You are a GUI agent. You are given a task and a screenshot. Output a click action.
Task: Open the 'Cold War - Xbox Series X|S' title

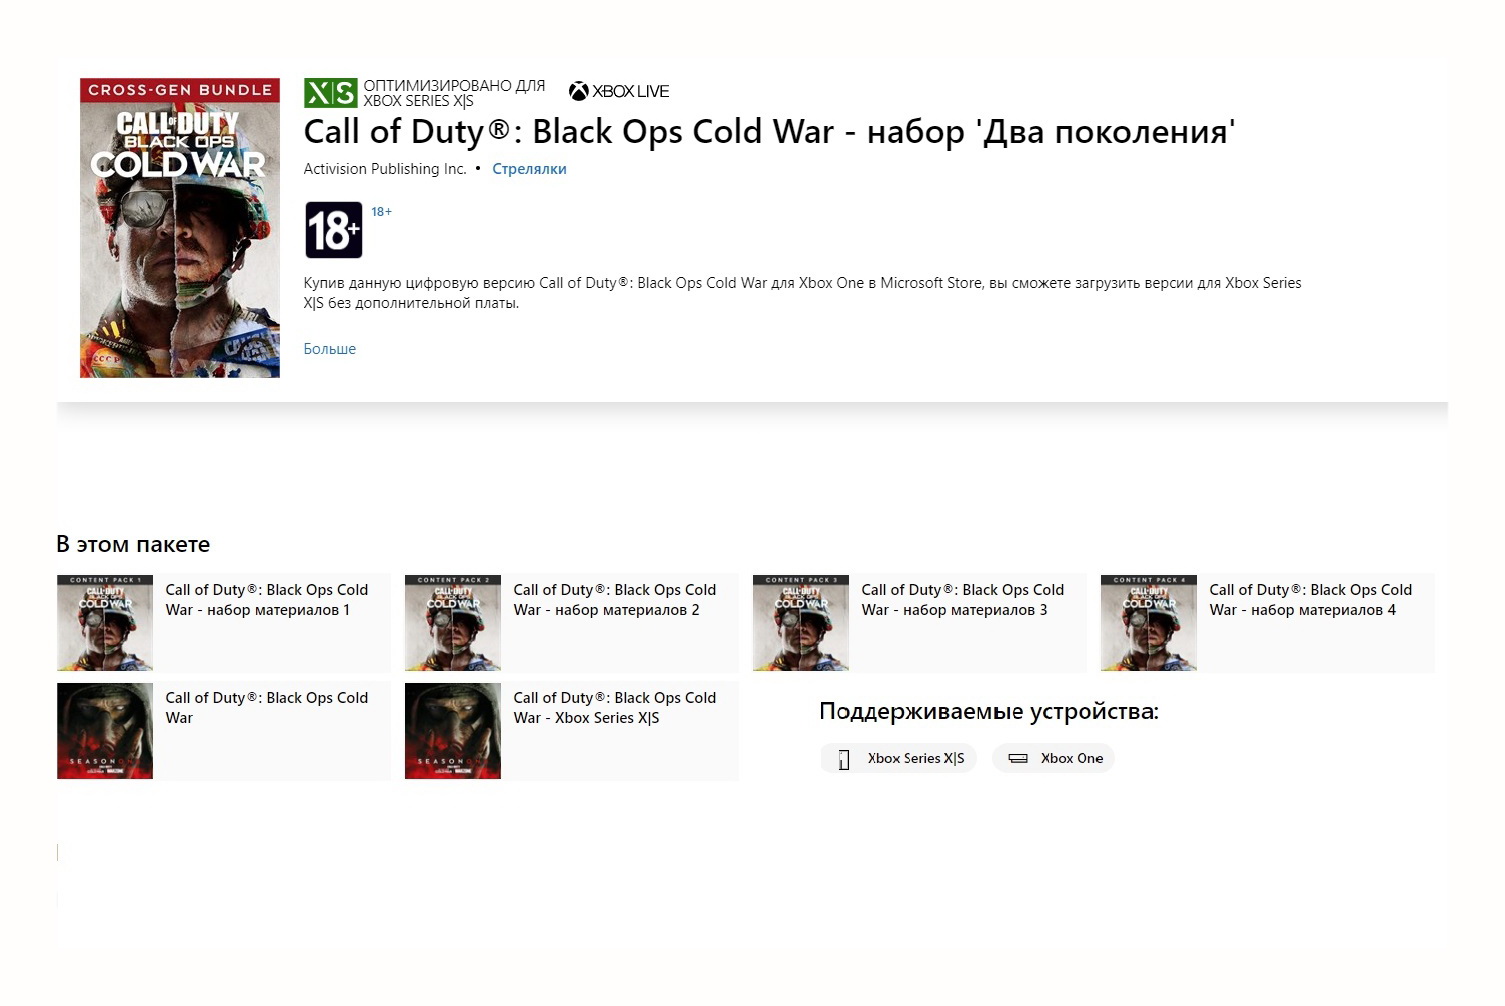pyautogui.click(x=614, y=708)
